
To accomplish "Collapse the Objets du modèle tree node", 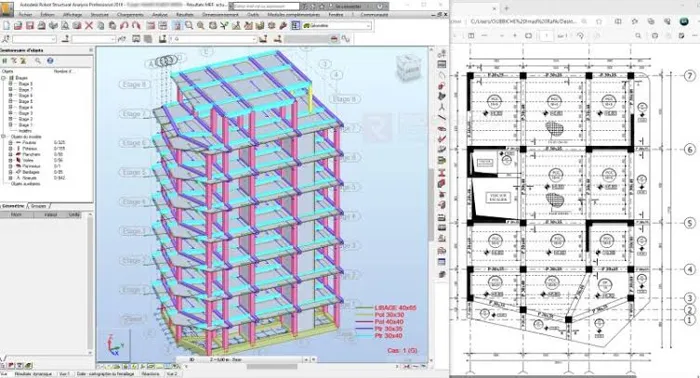I will [4, 137].
